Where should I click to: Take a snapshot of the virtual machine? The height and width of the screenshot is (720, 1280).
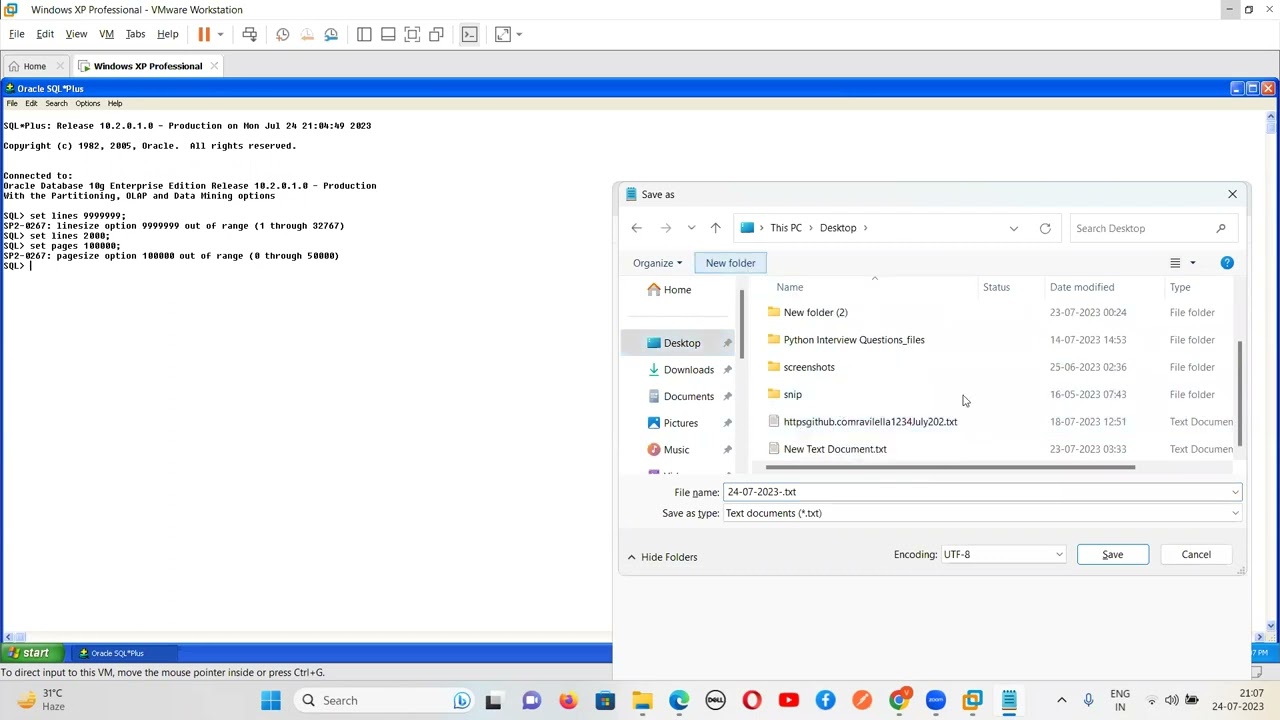[x=283, y=34]
